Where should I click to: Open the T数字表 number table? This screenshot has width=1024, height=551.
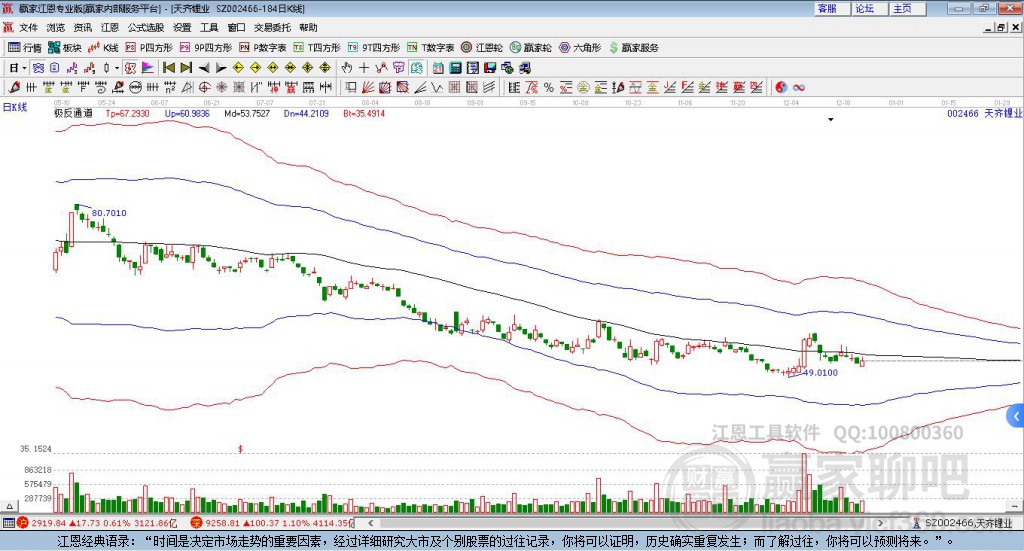click(430, 48)
